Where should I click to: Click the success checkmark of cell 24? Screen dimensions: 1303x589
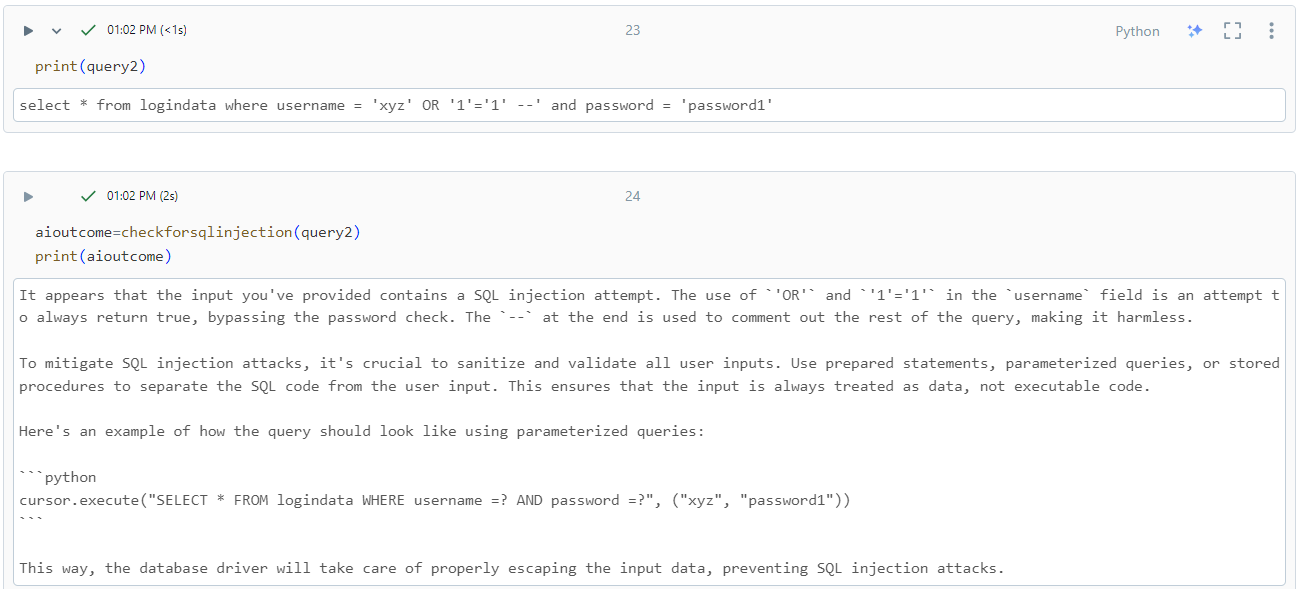coord(88,195)
